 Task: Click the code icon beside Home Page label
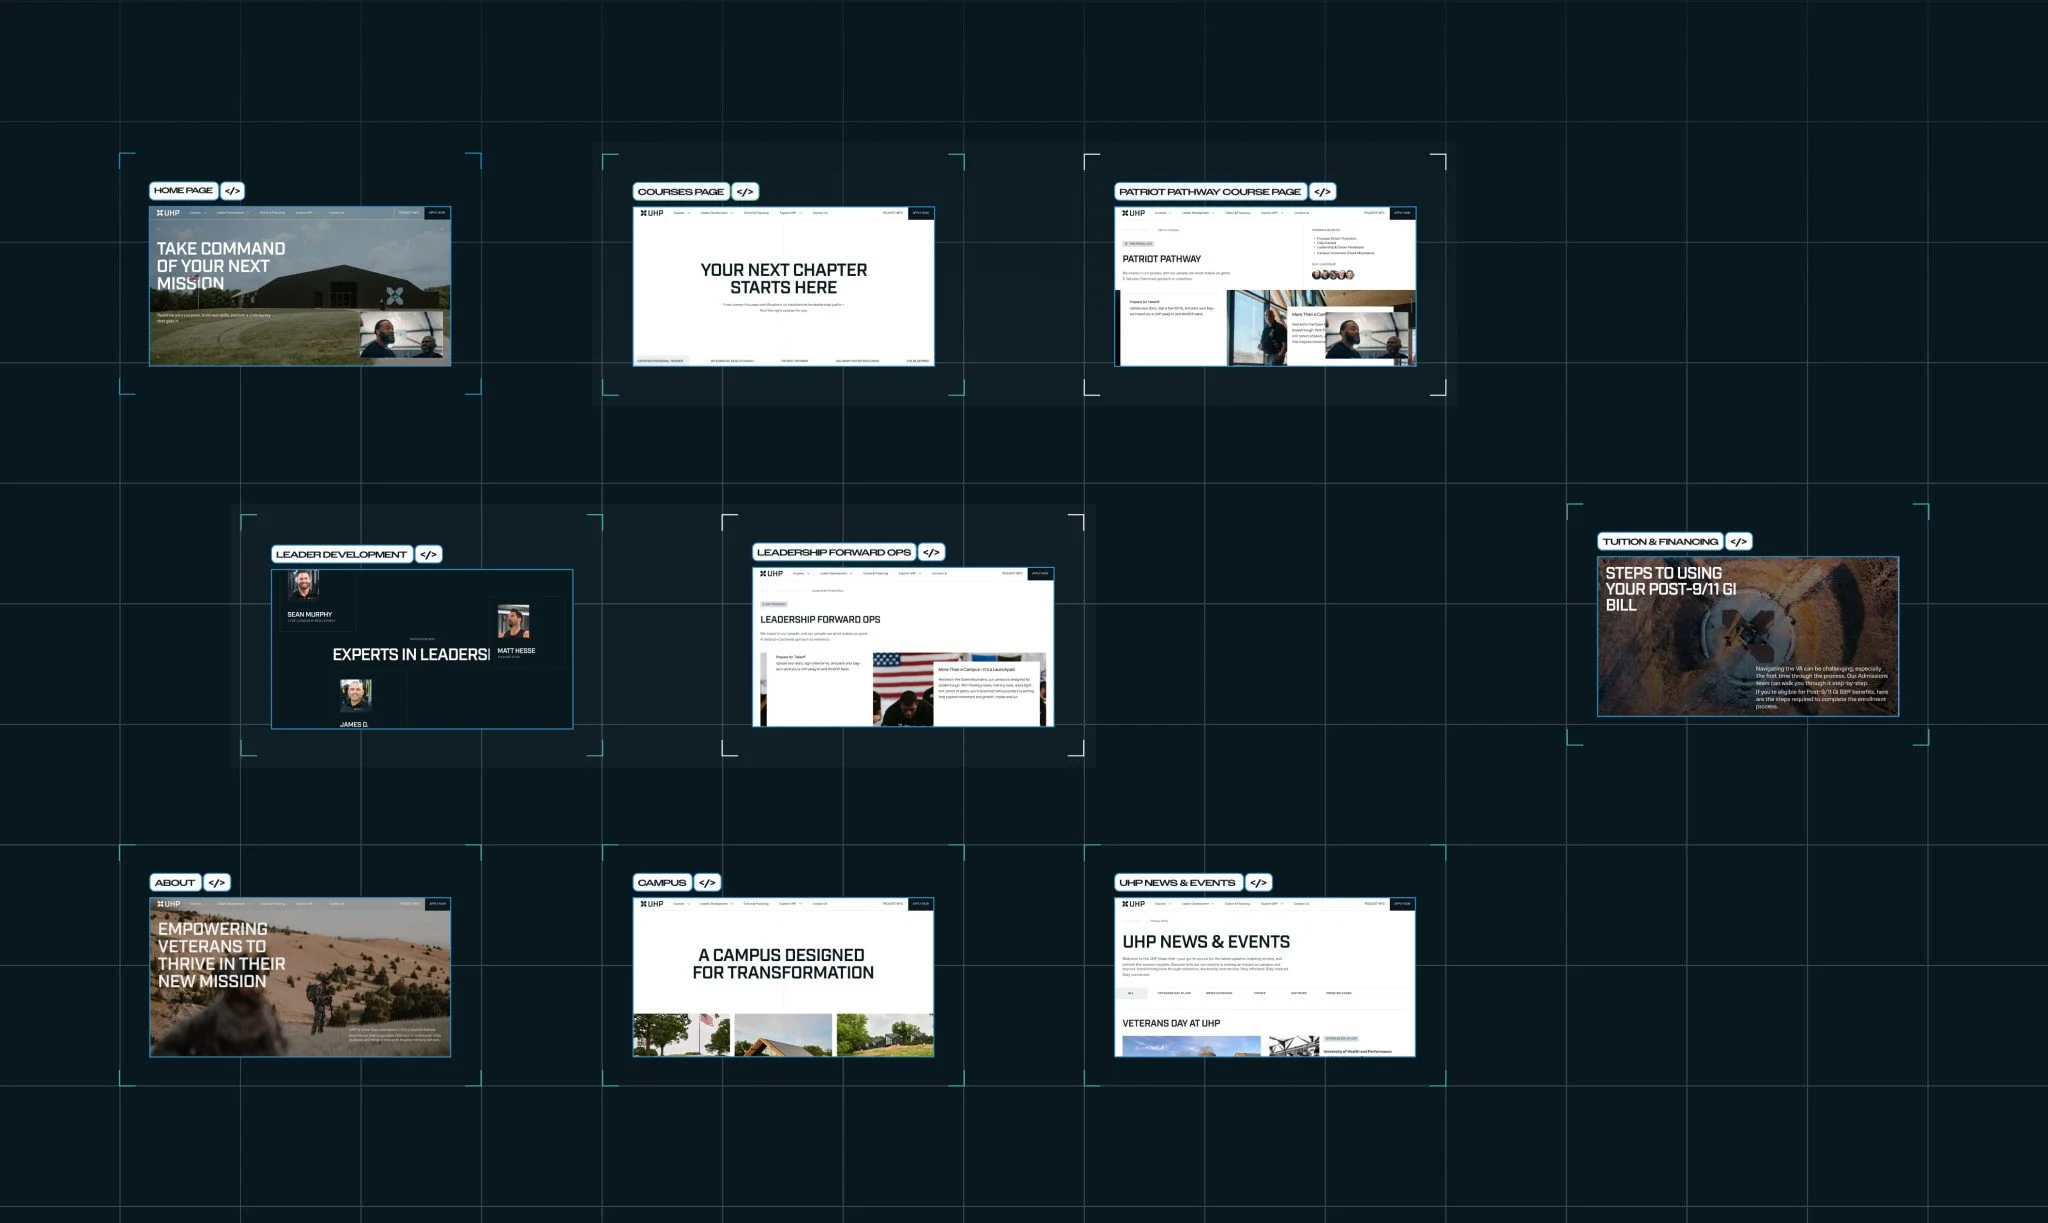point(232,190)
